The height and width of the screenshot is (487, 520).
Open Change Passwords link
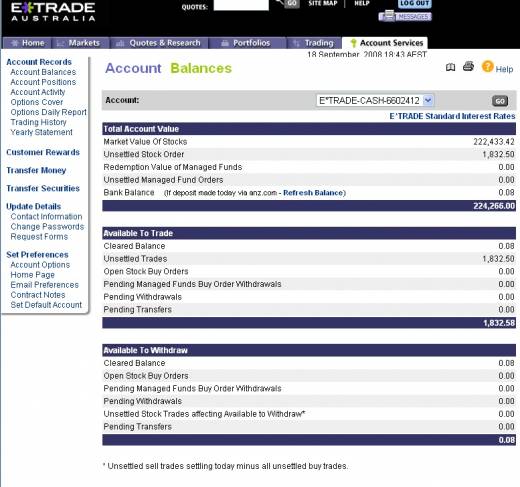pyautogui.click(x=47, y=226)
